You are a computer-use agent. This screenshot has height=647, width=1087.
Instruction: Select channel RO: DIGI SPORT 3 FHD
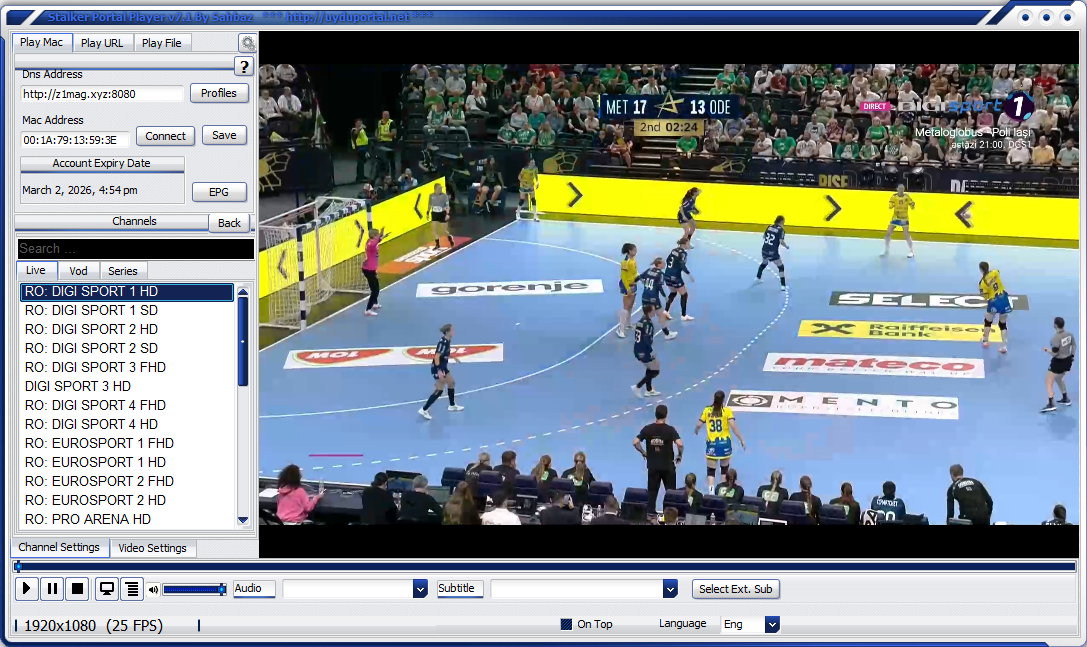(x=127, y=368)
